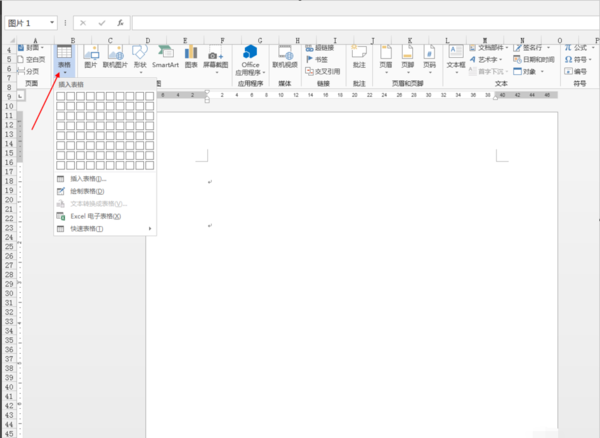Click the select-all corner triangle
The width and height of the screenshot is (600, 438).
coord(11,40)
